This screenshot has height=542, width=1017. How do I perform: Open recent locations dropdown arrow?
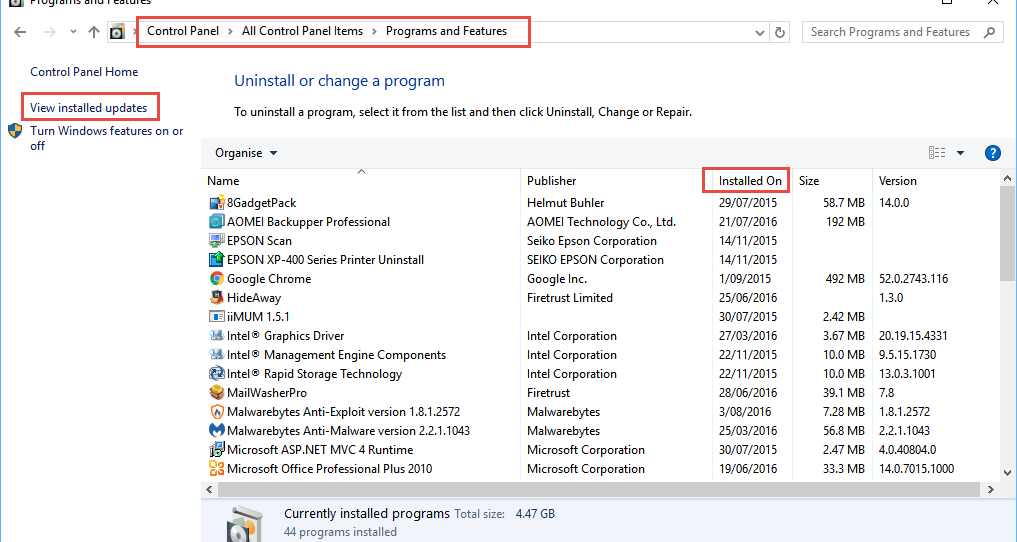pos(73,32)
